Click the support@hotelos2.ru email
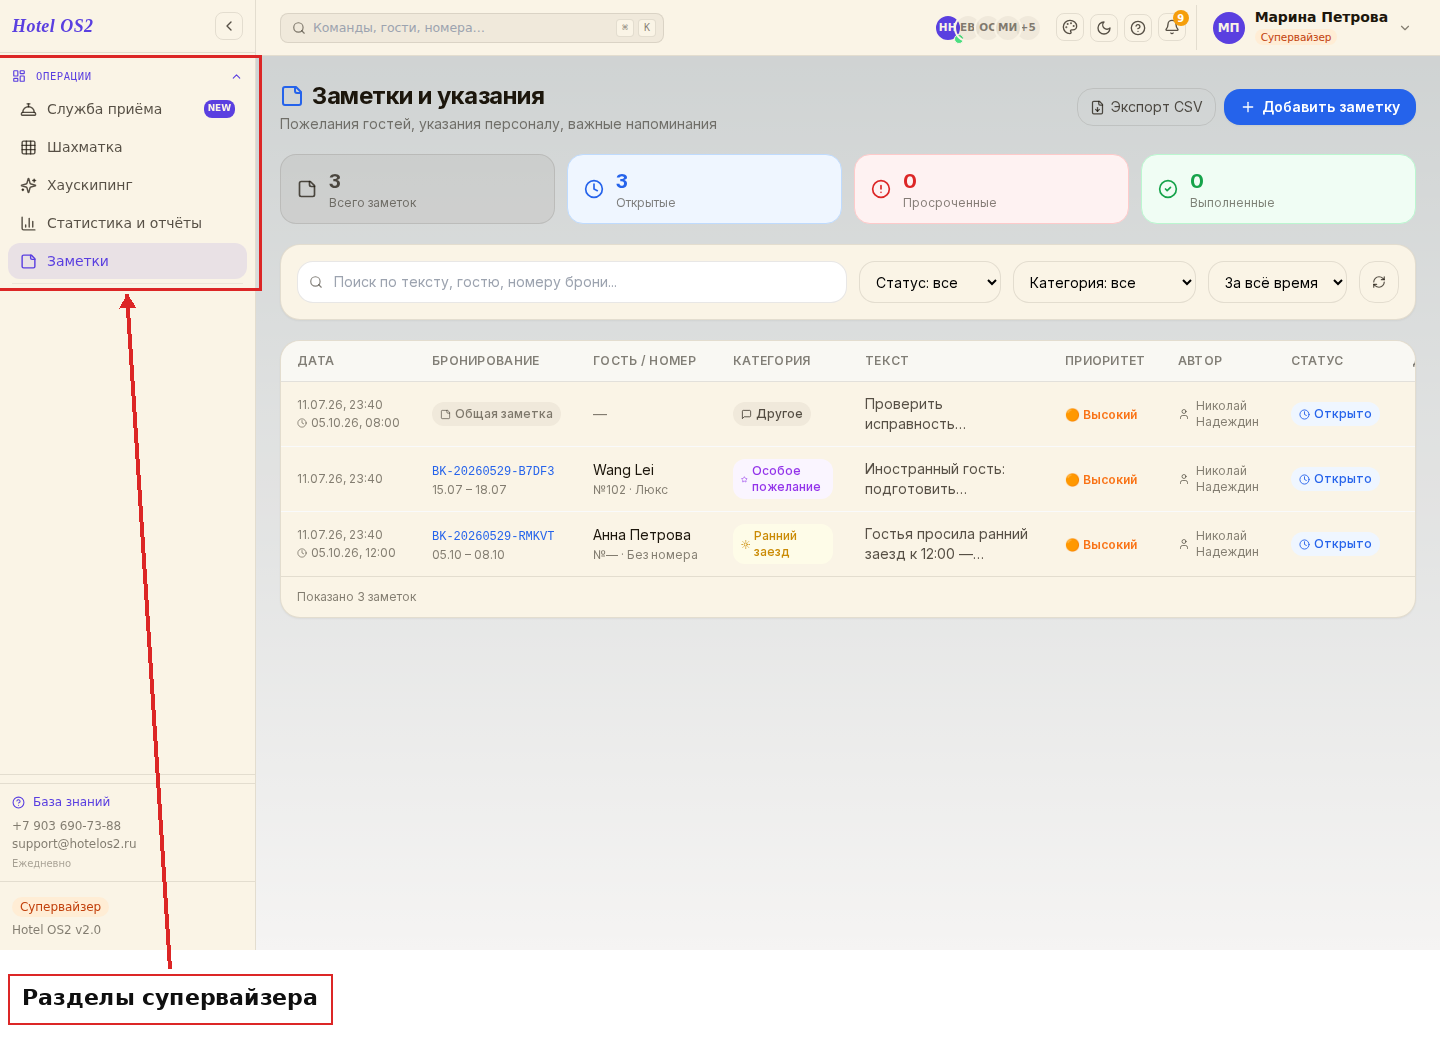This screenshot has width=1440, height=1048. click(74, 844)
